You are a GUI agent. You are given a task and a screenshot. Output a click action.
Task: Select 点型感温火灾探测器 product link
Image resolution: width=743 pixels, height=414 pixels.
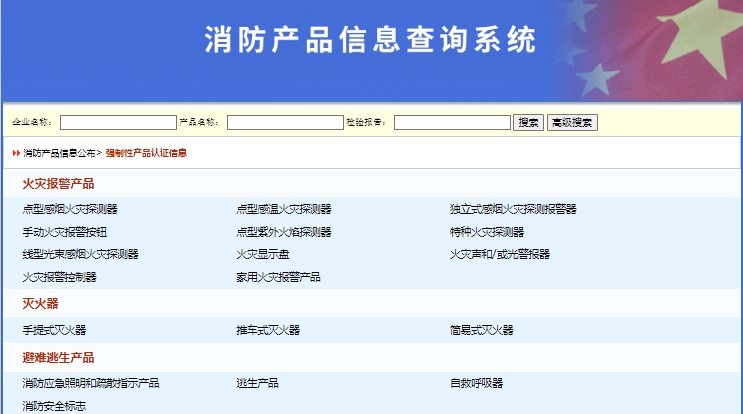pyautogui.click(x=283, y=209)
